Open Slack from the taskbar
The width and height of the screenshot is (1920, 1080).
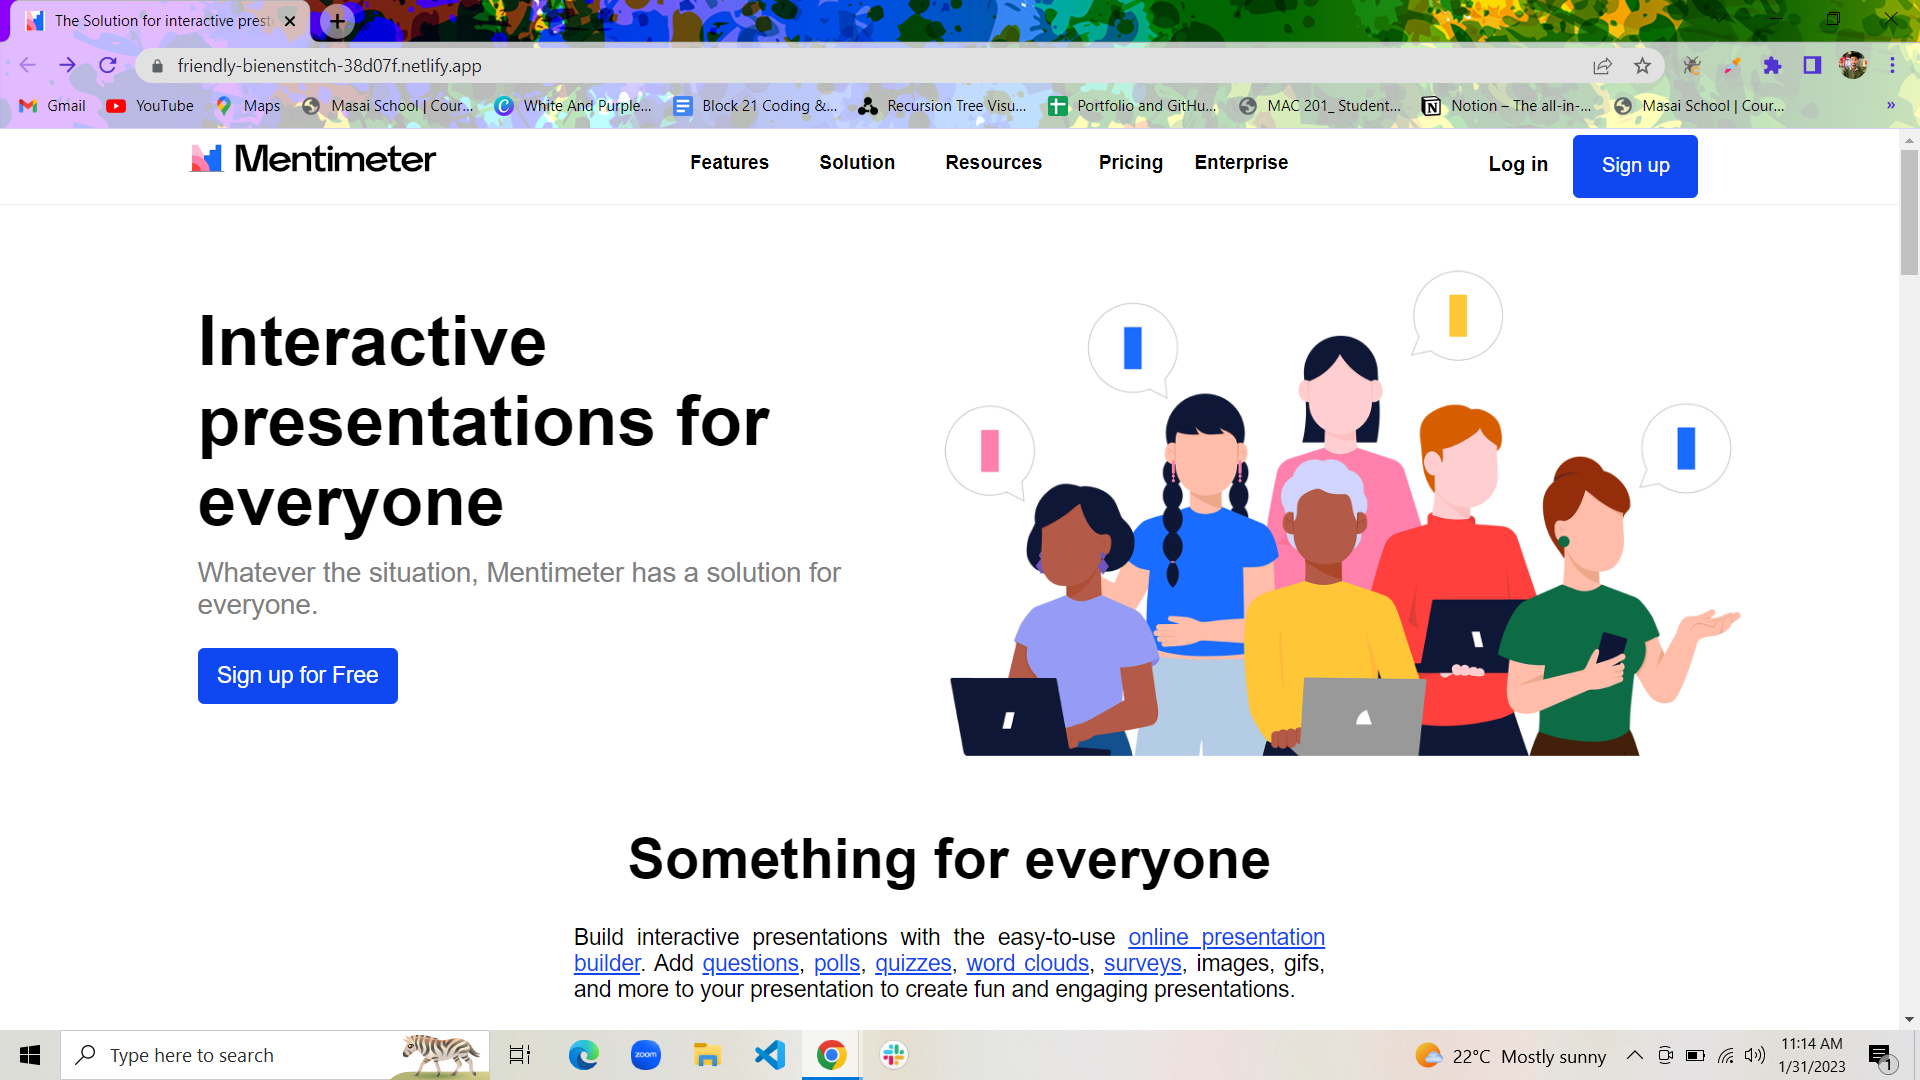(x=894, y=1055)
